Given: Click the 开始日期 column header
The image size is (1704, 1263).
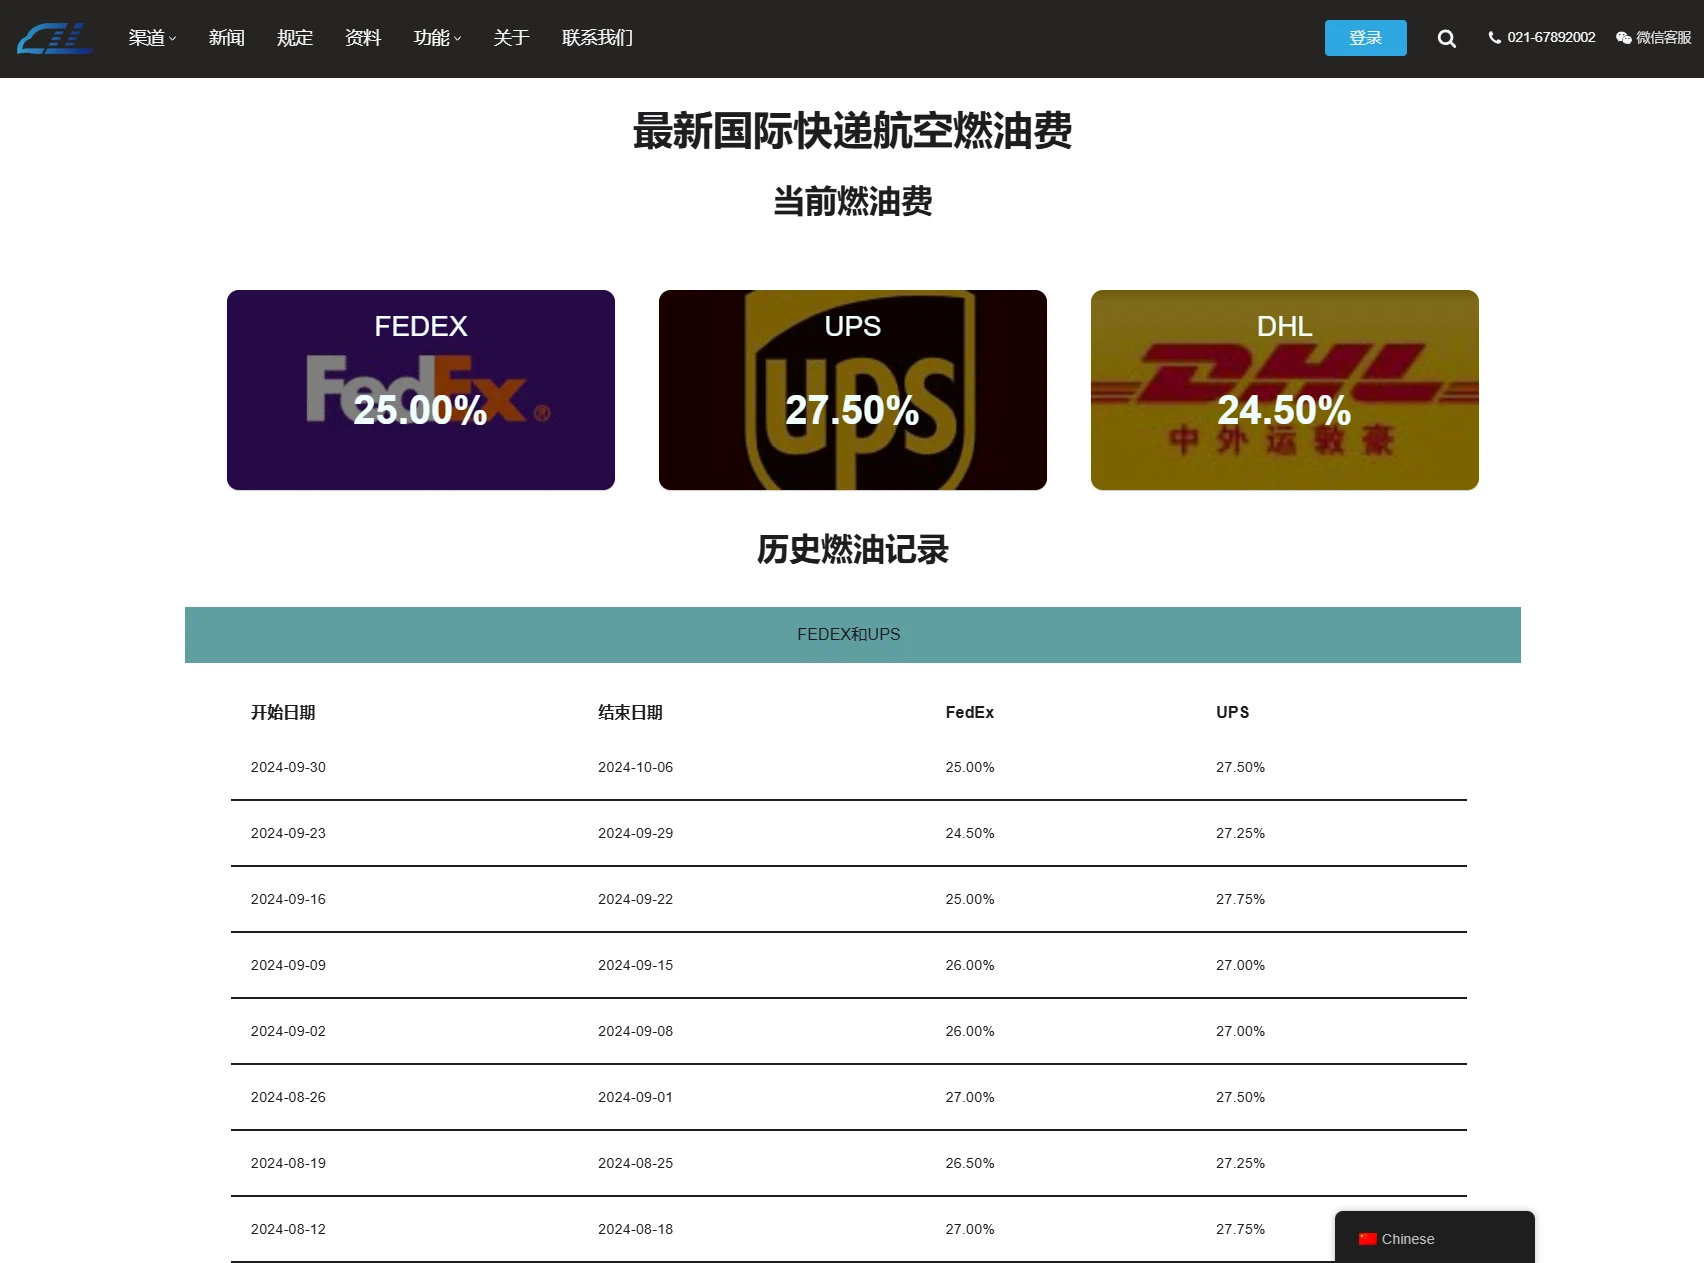Looking at the screenshot, I should tap(283, 712).
